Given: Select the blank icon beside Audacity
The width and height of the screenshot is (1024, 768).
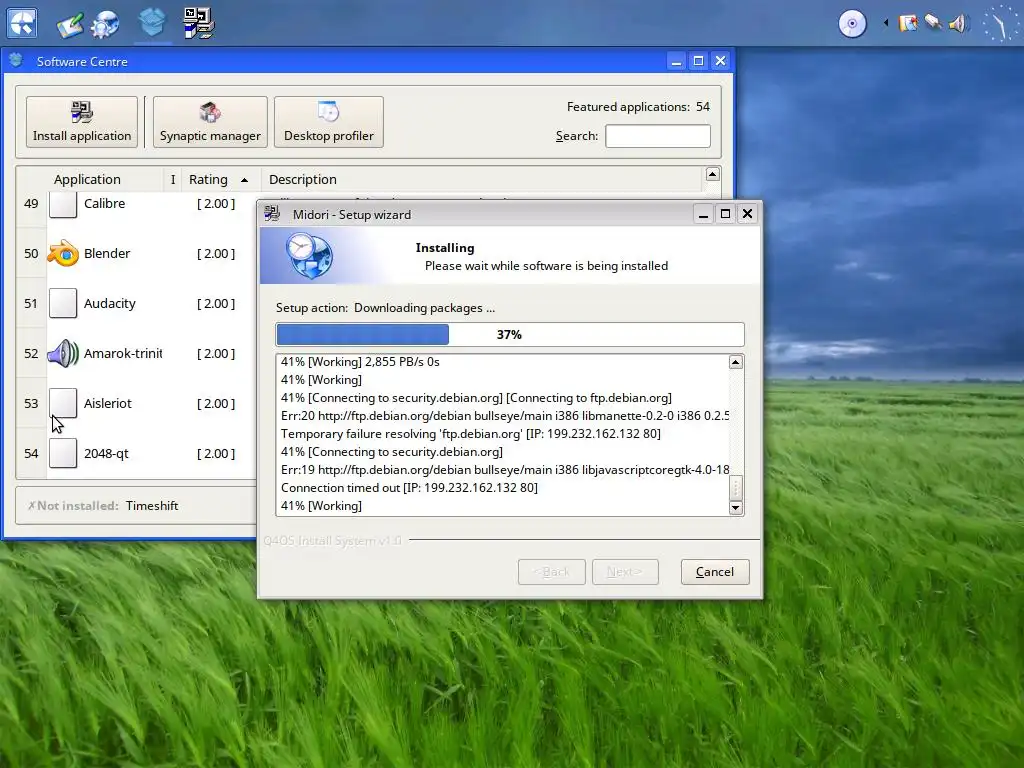Looking at the screenshot, I should (x=63, y=303).
